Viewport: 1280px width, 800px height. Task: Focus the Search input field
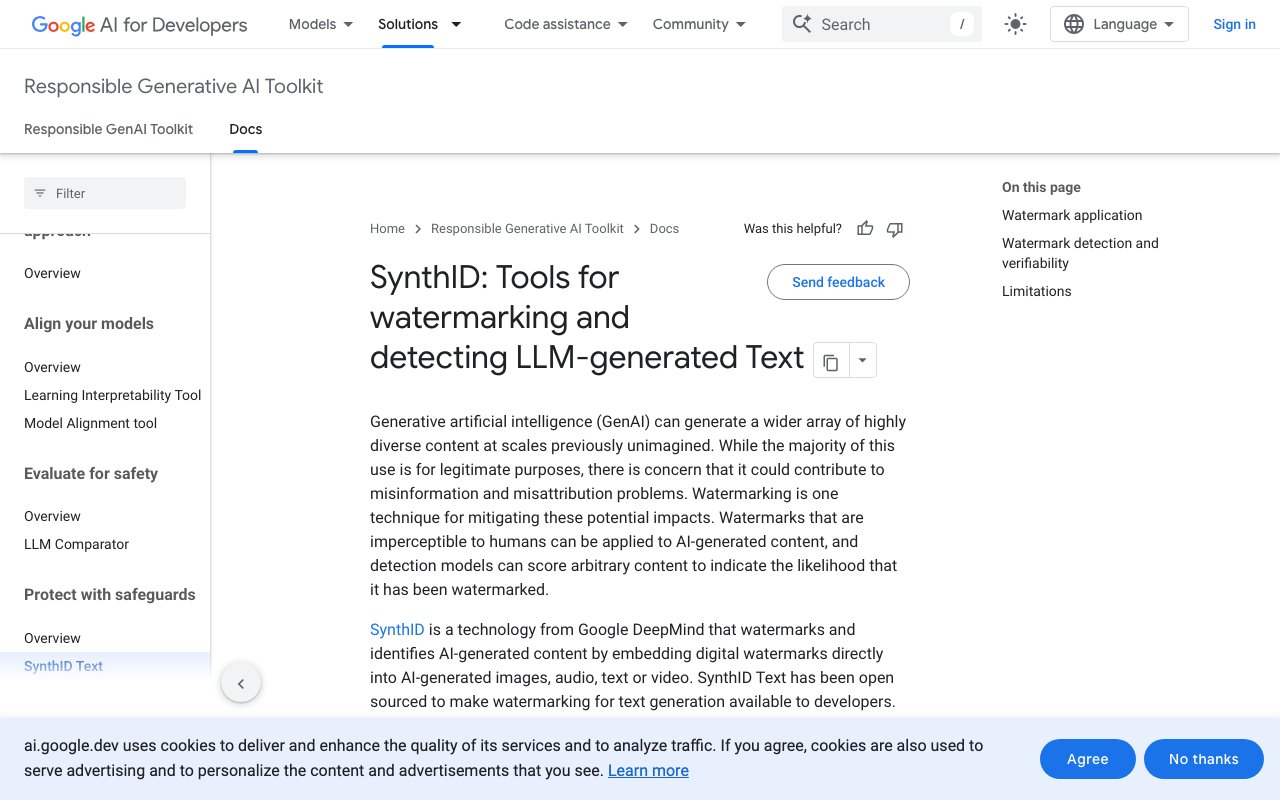[880, 24]
